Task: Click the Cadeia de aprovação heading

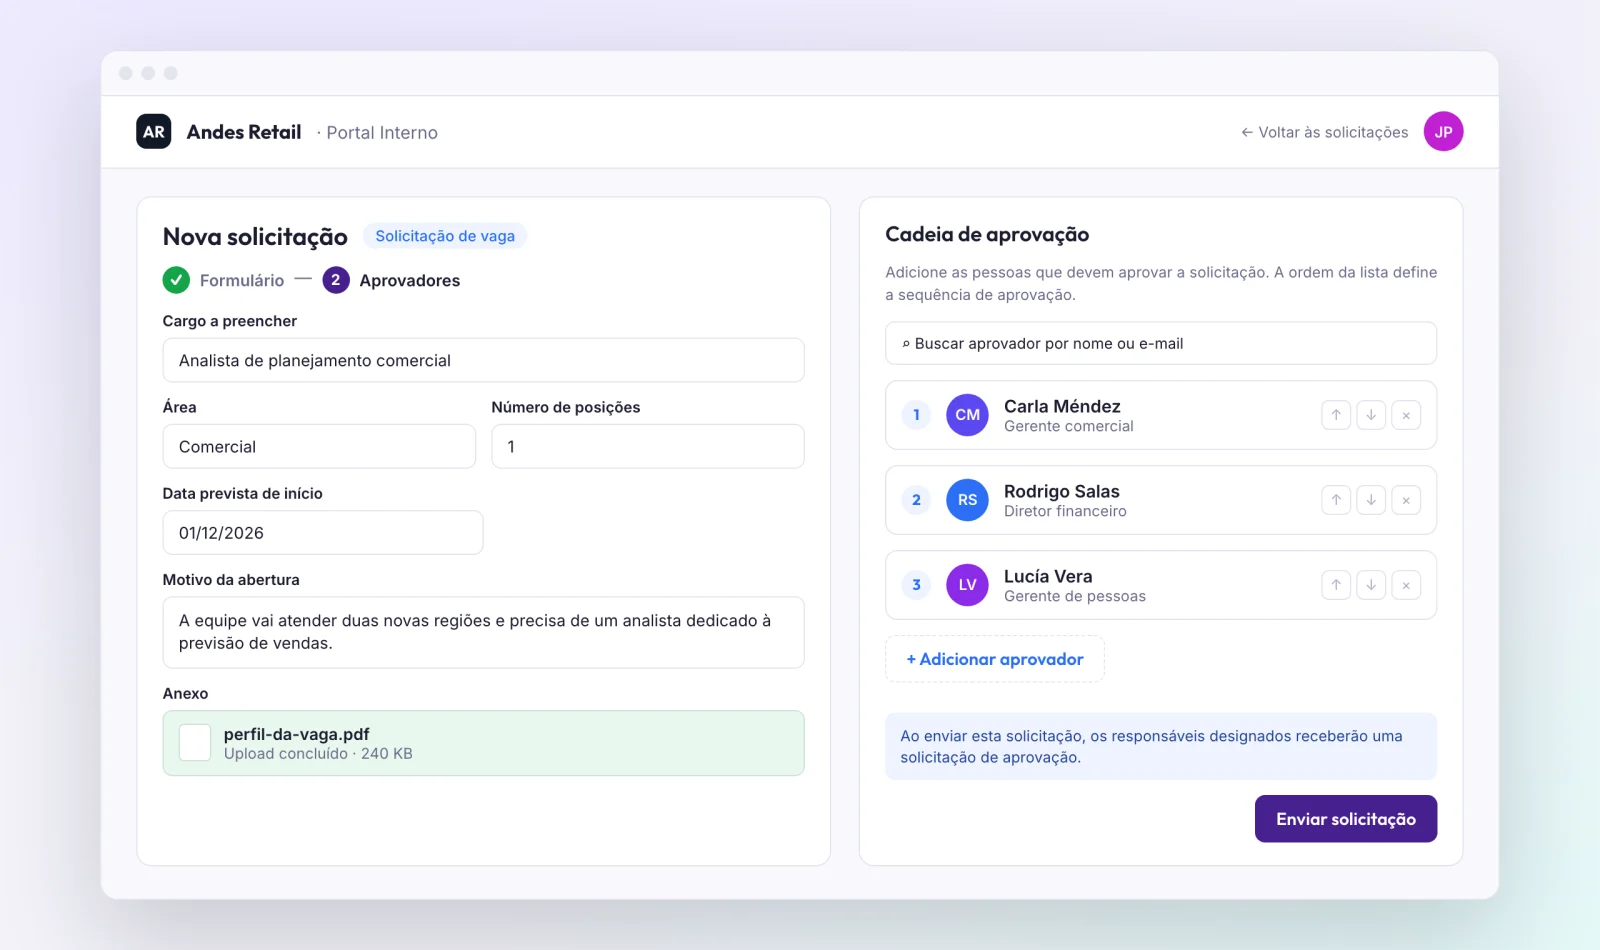Action: pyautogui.click(x=987, y=234)
